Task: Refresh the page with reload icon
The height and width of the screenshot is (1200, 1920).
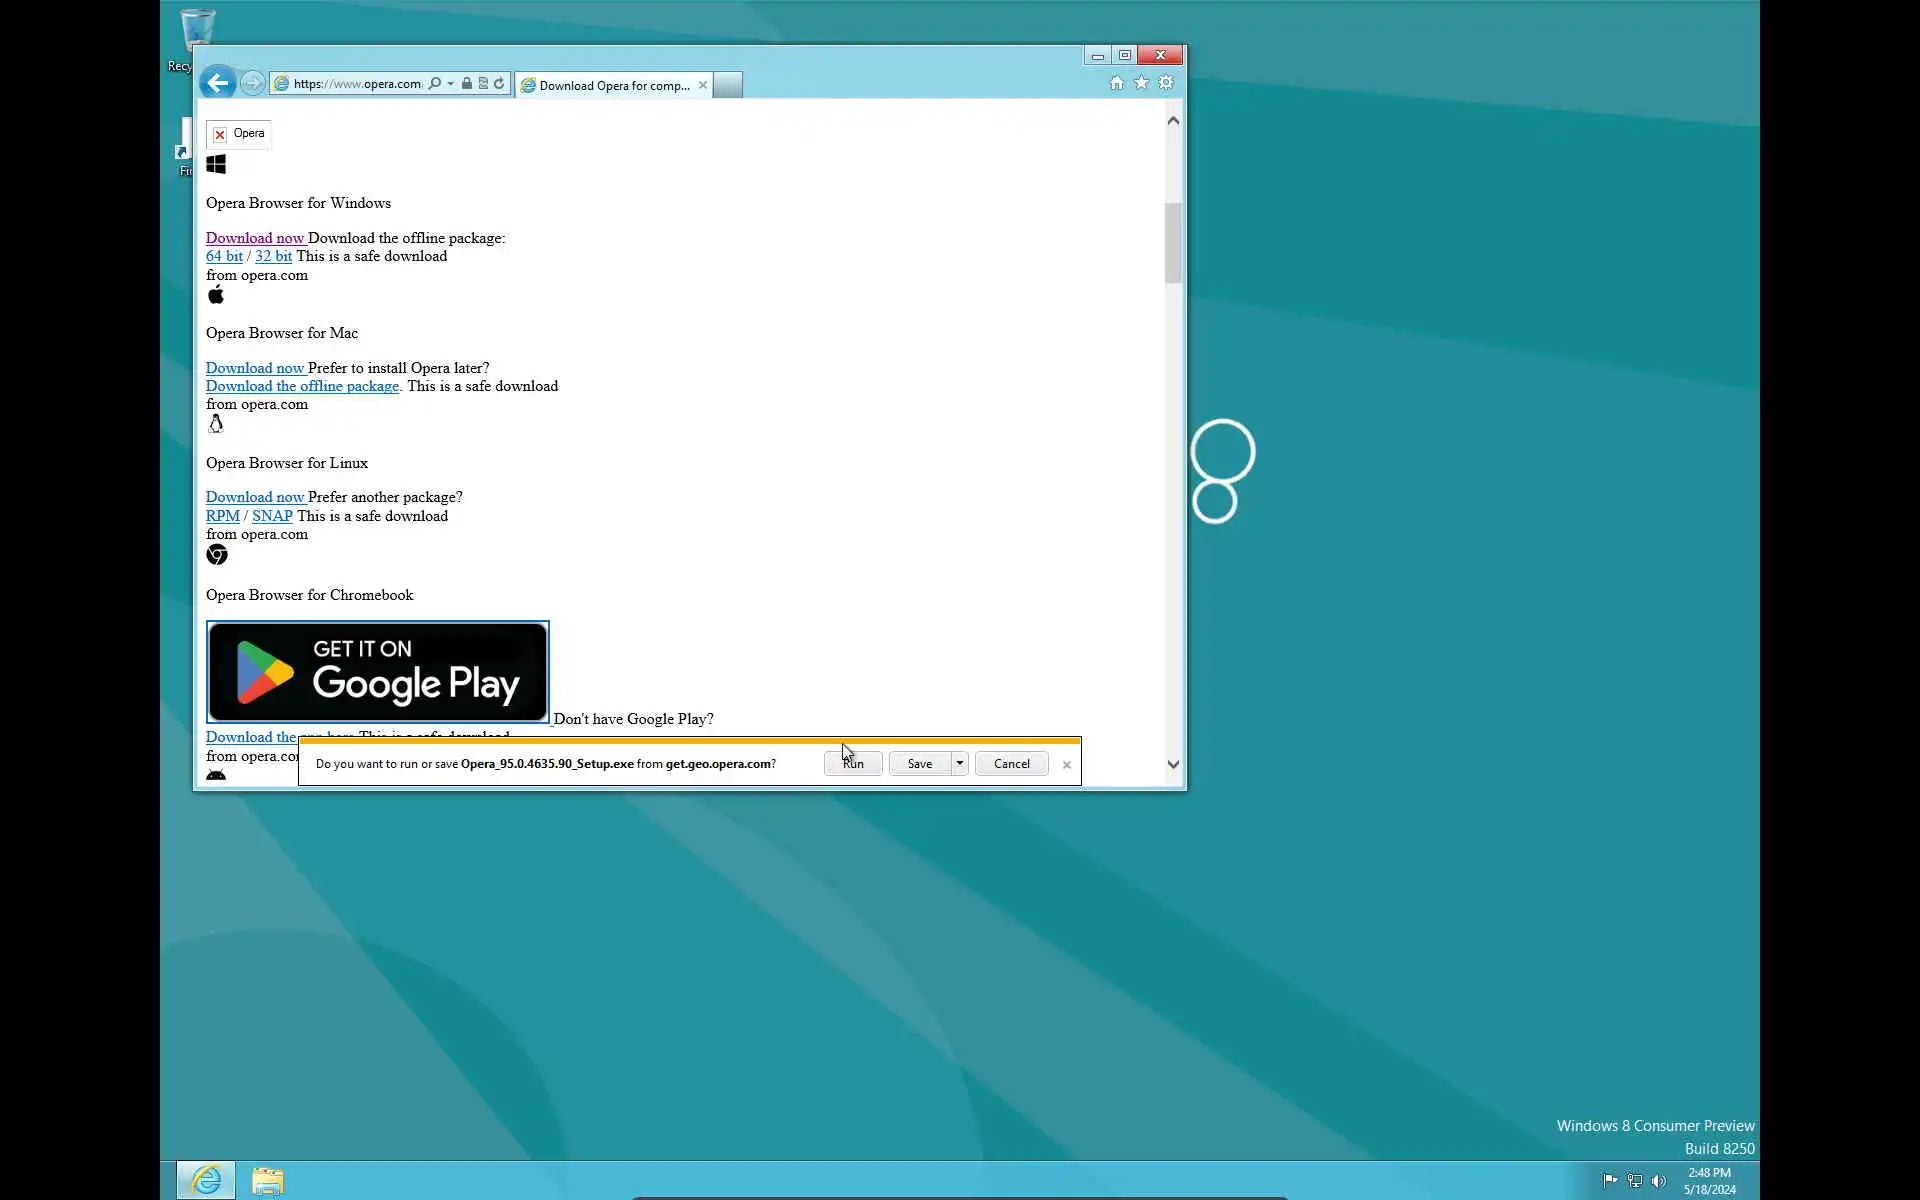Action: [x=499, y=84]
